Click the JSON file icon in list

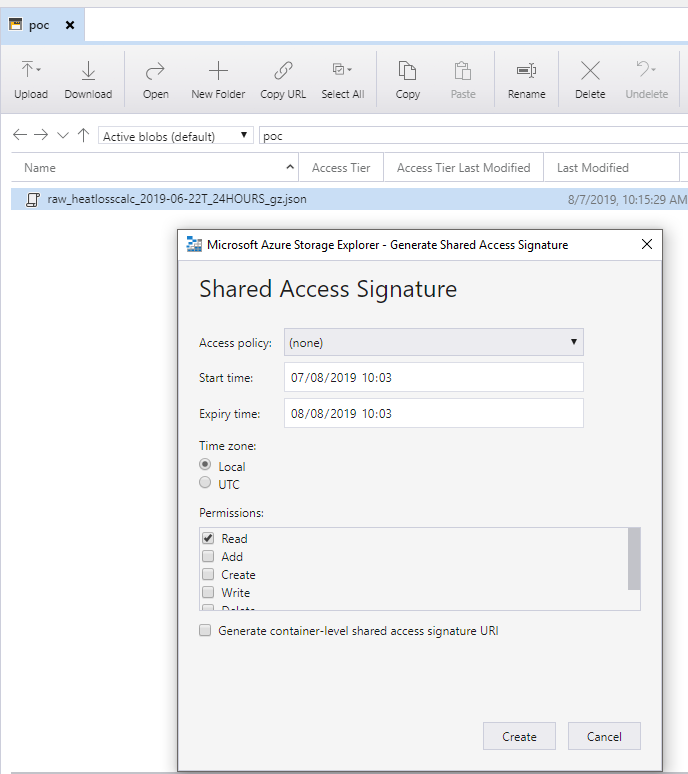33,199
